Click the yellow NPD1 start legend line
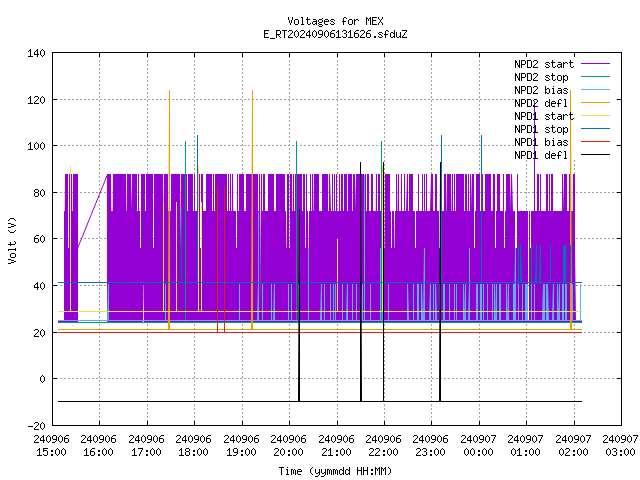This screenshot has width=640, height=480. point(596,116)
